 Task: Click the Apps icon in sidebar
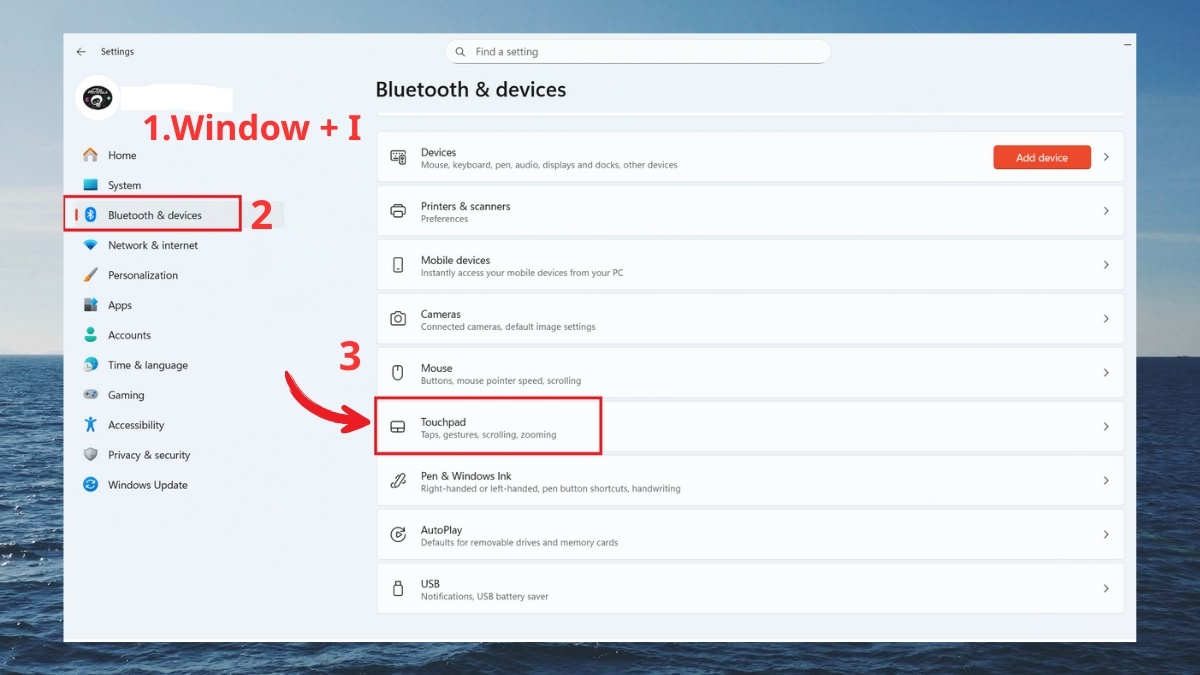point(91,305)
